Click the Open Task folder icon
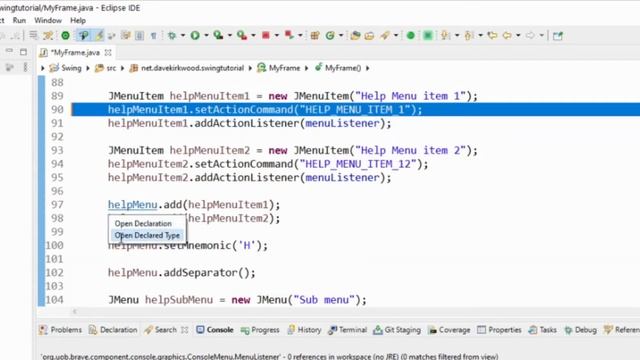The width and height of the screenshot is (640, 360). coord(369,36)
